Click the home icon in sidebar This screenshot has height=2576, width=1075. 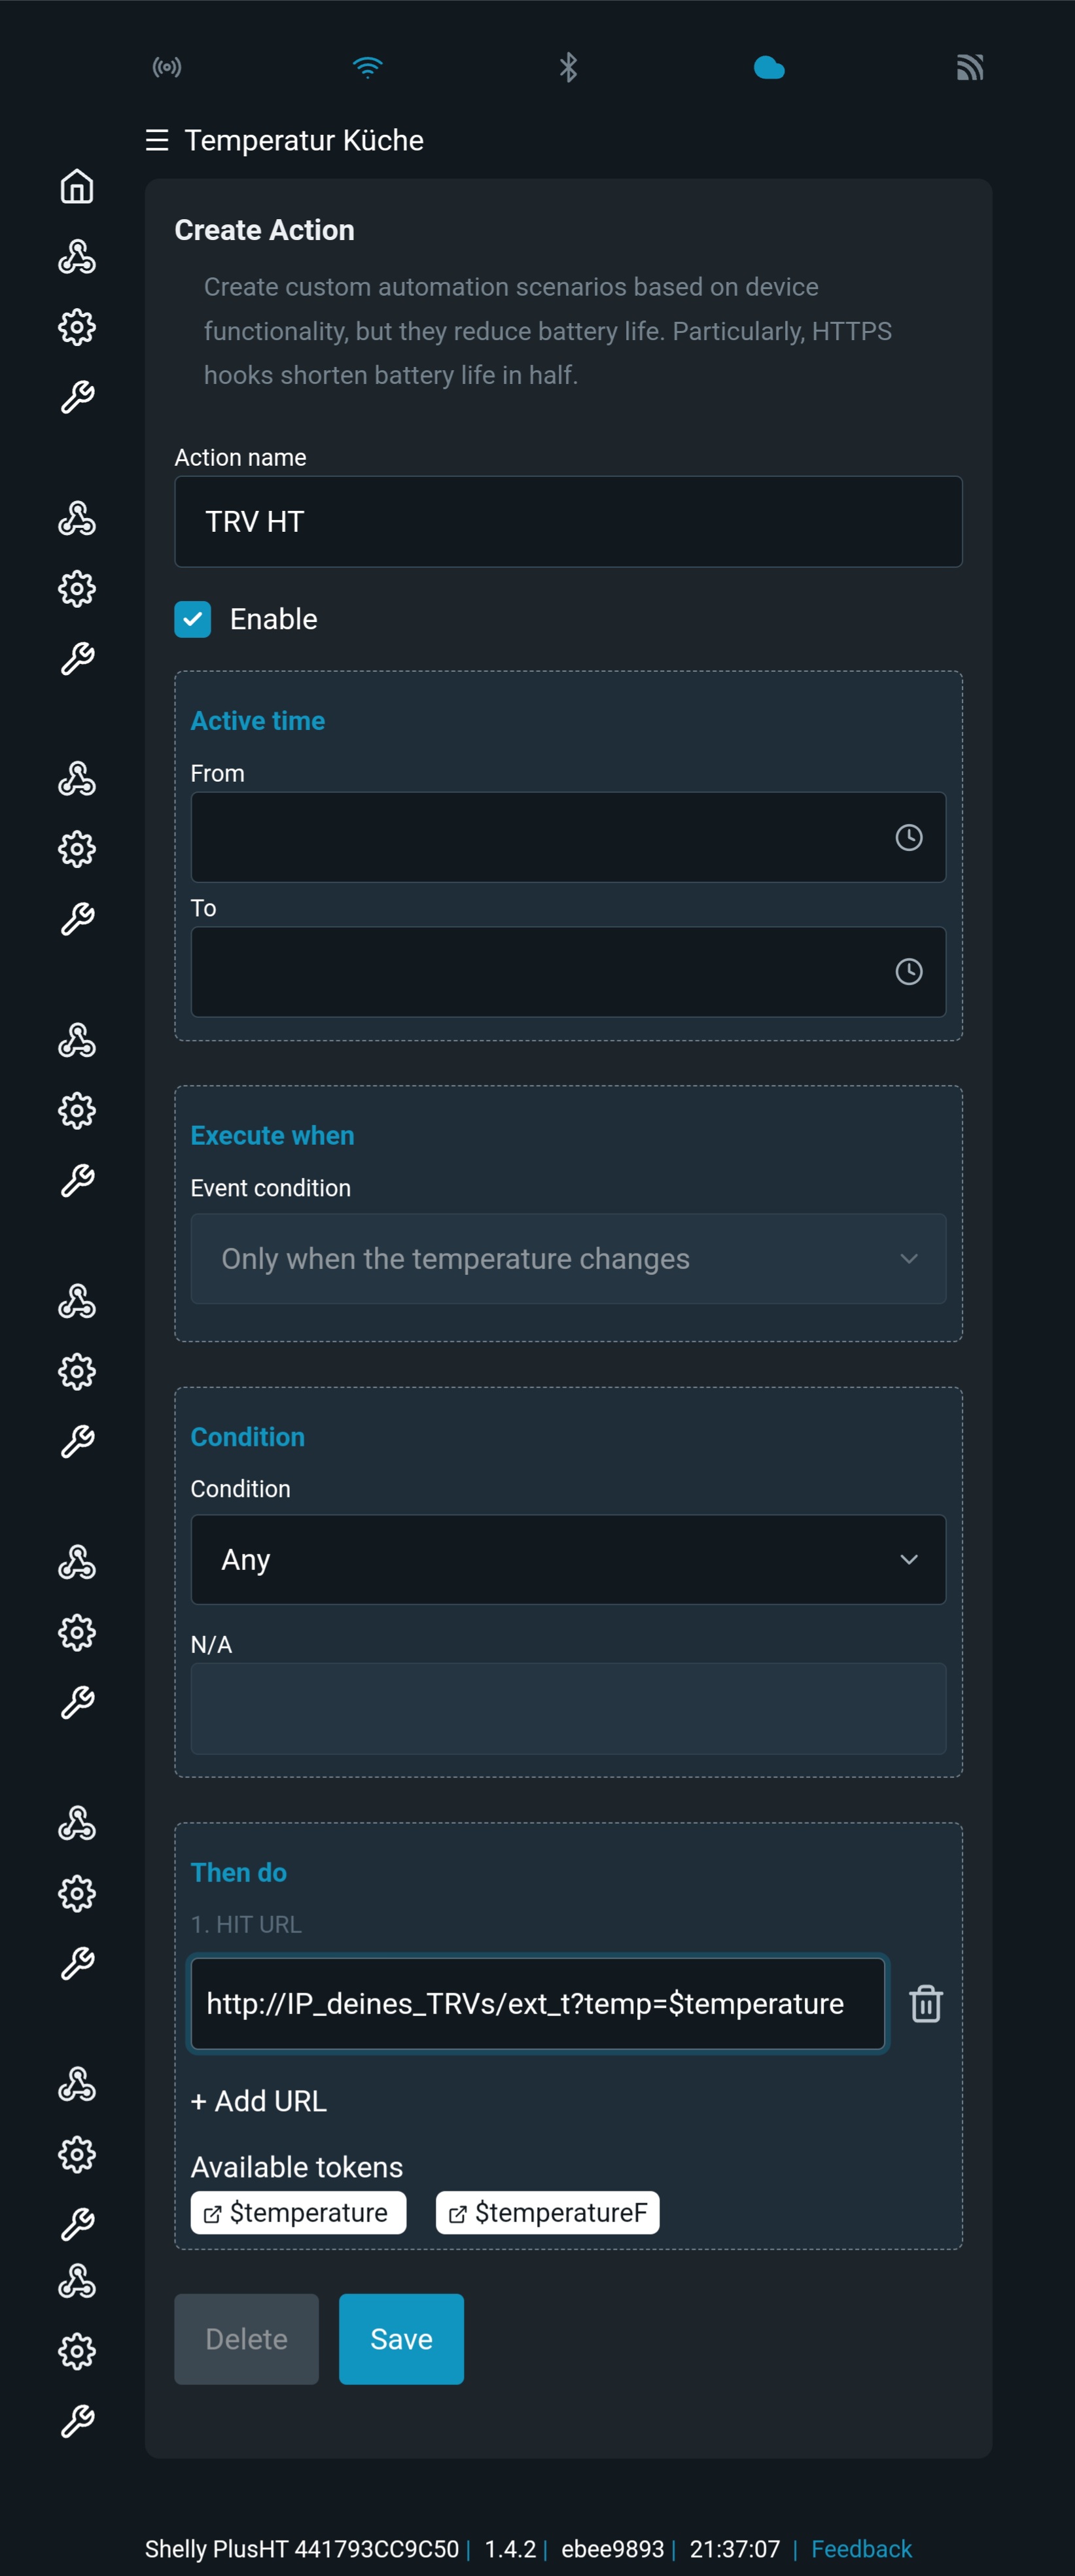coord(77,187)
